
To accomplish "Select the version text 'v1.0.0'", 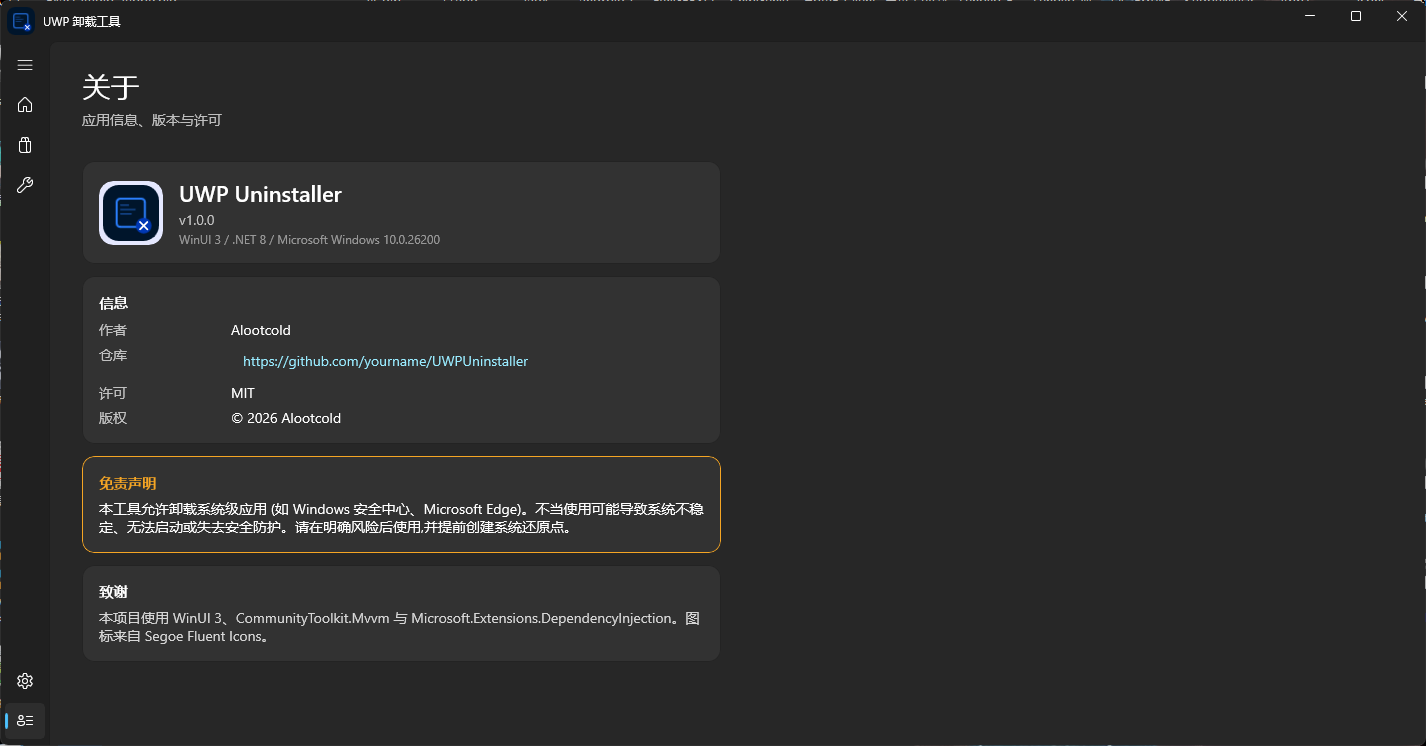I will [x=197, y=220].
